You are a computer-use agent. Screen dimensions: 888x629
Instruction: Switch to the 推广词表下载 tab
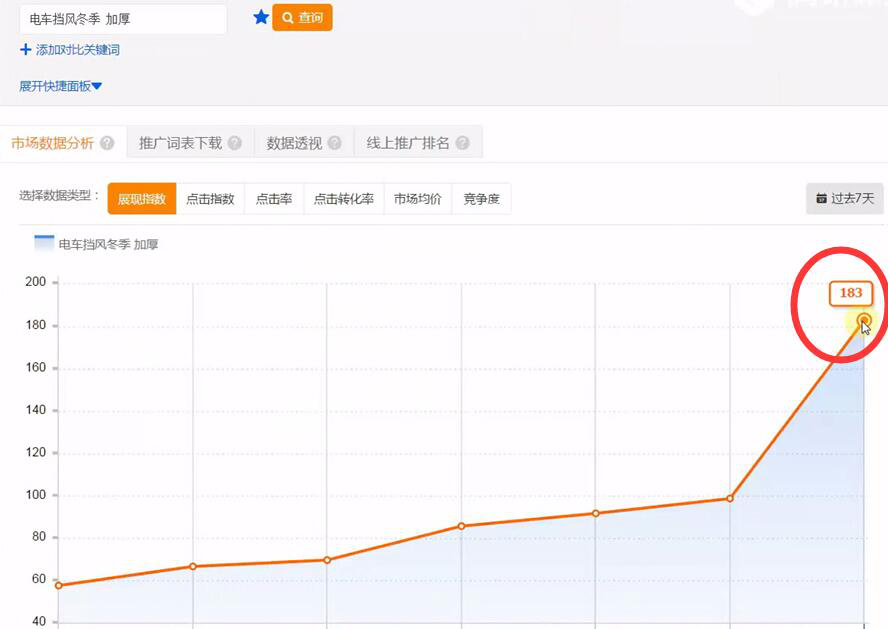click(x=181, y=143)
